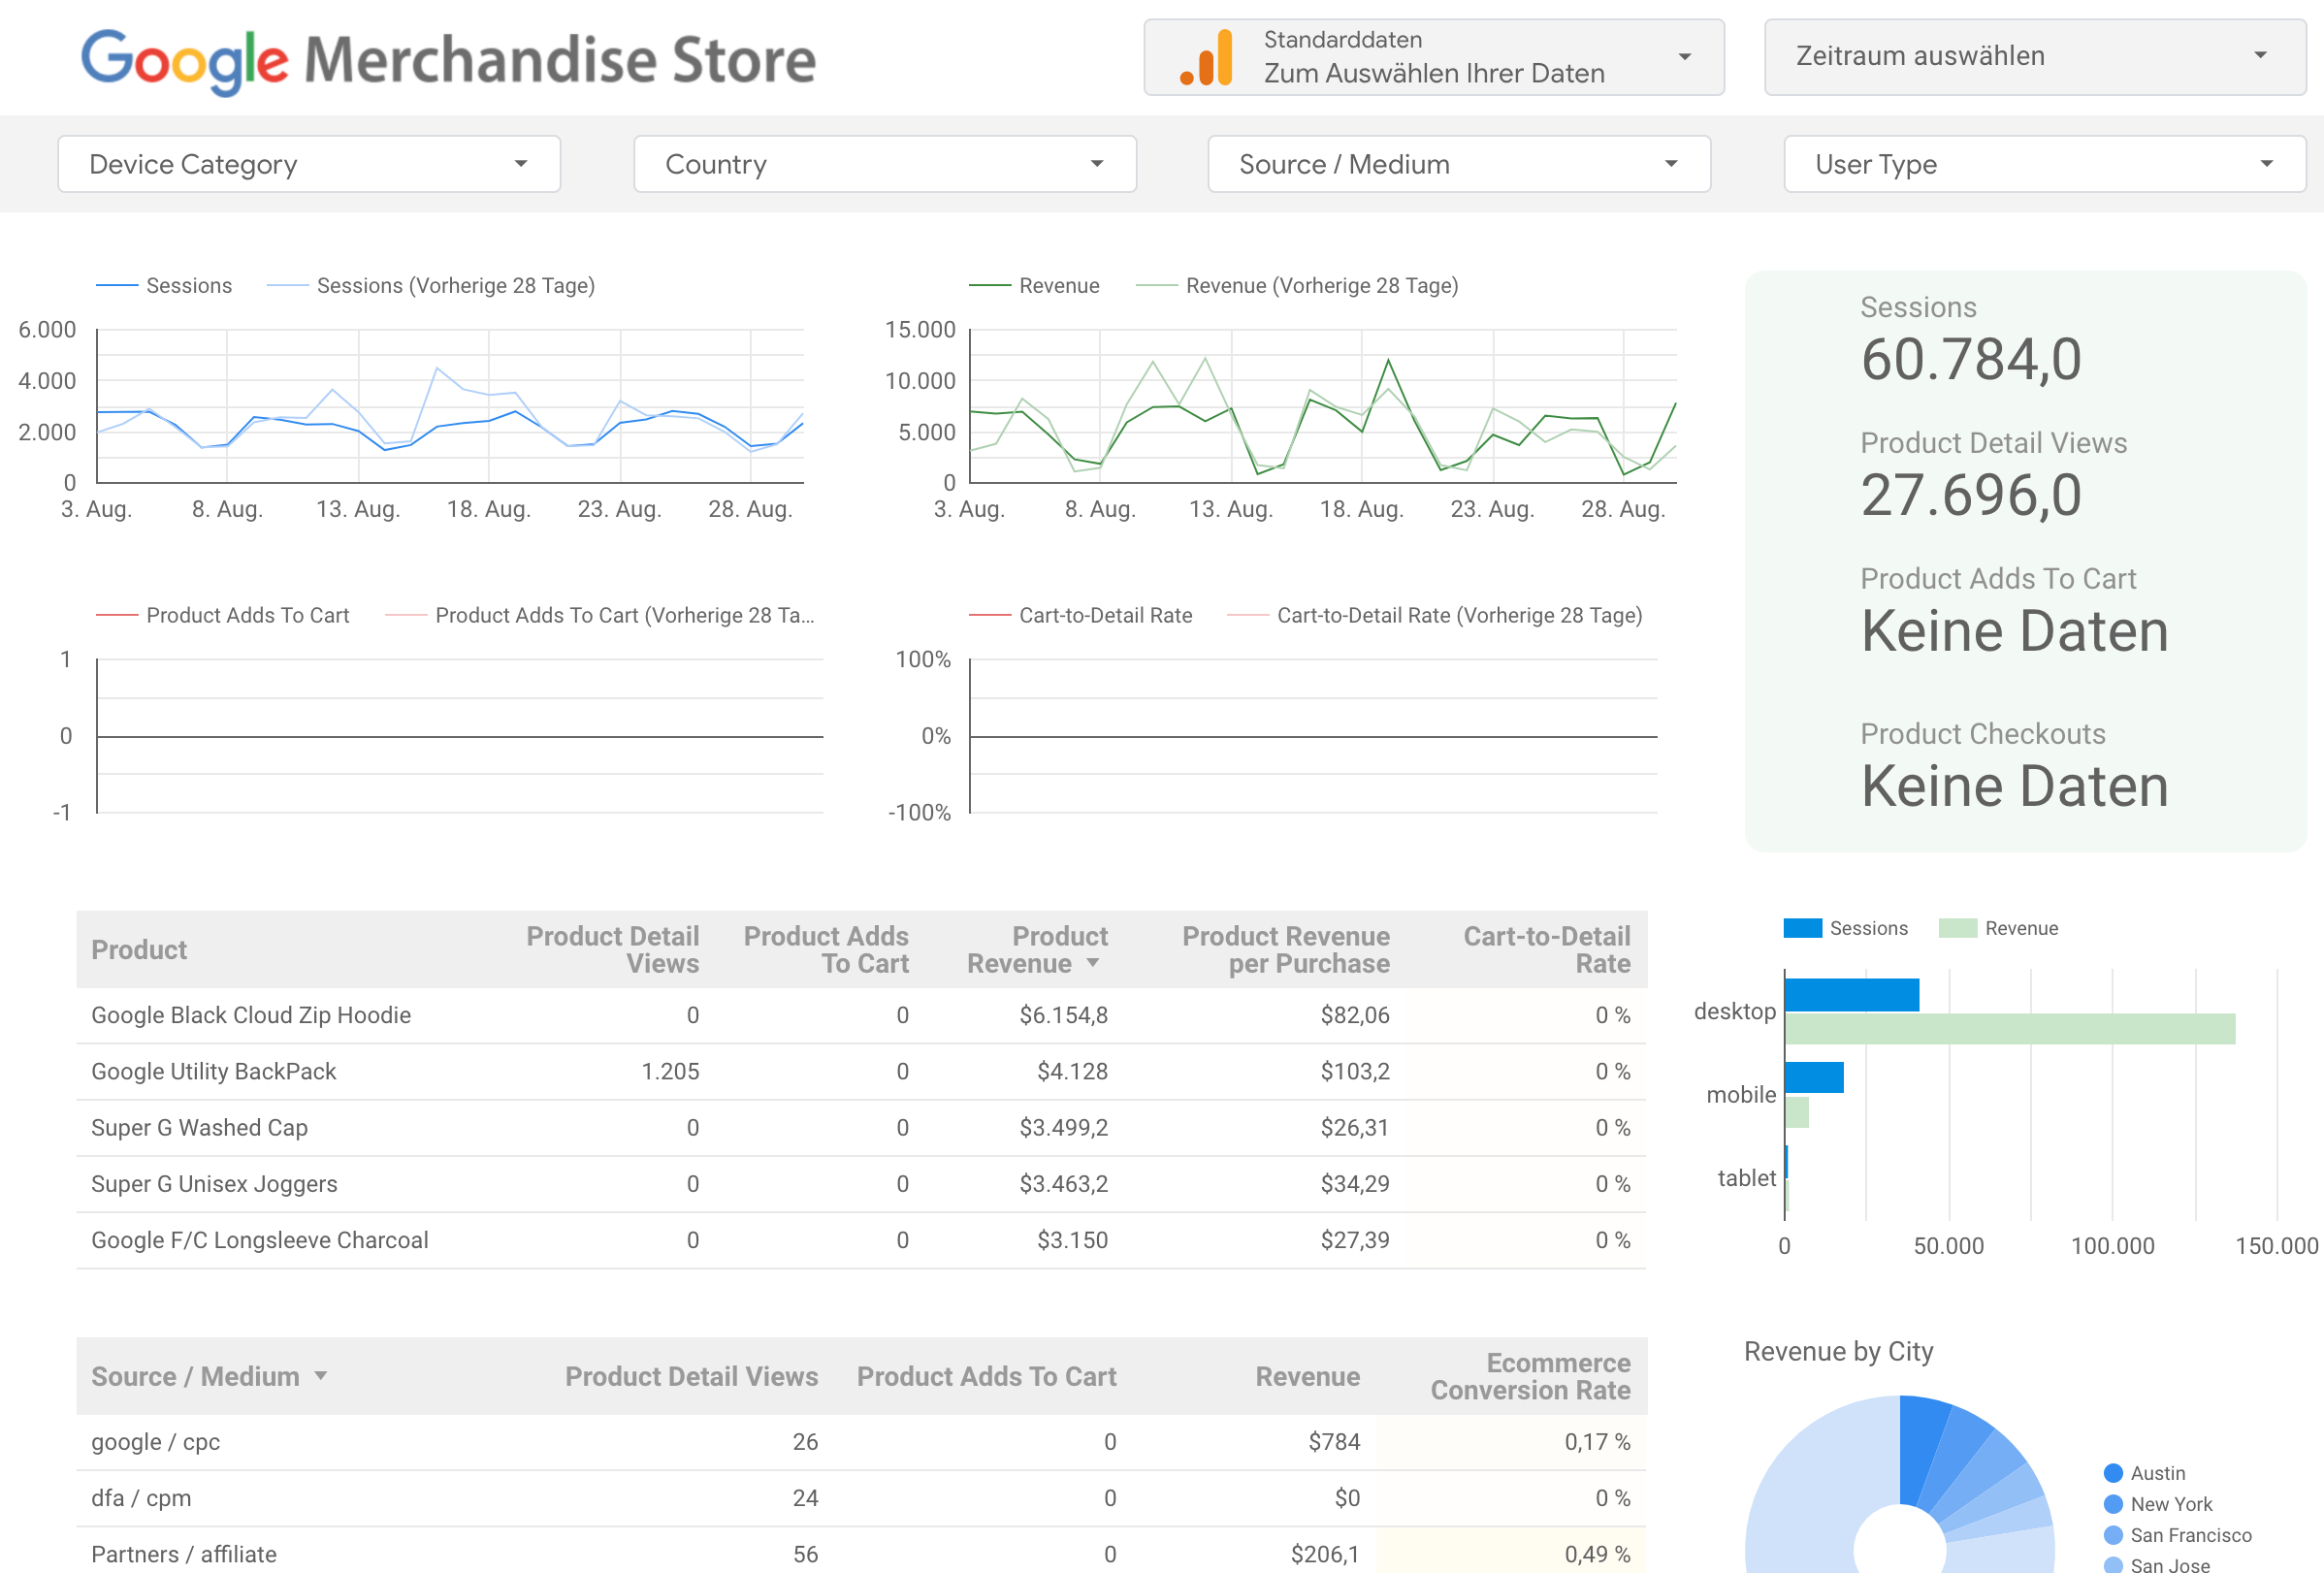Click the Austin legend dot in Revenue by City

coord(2114,1472)
